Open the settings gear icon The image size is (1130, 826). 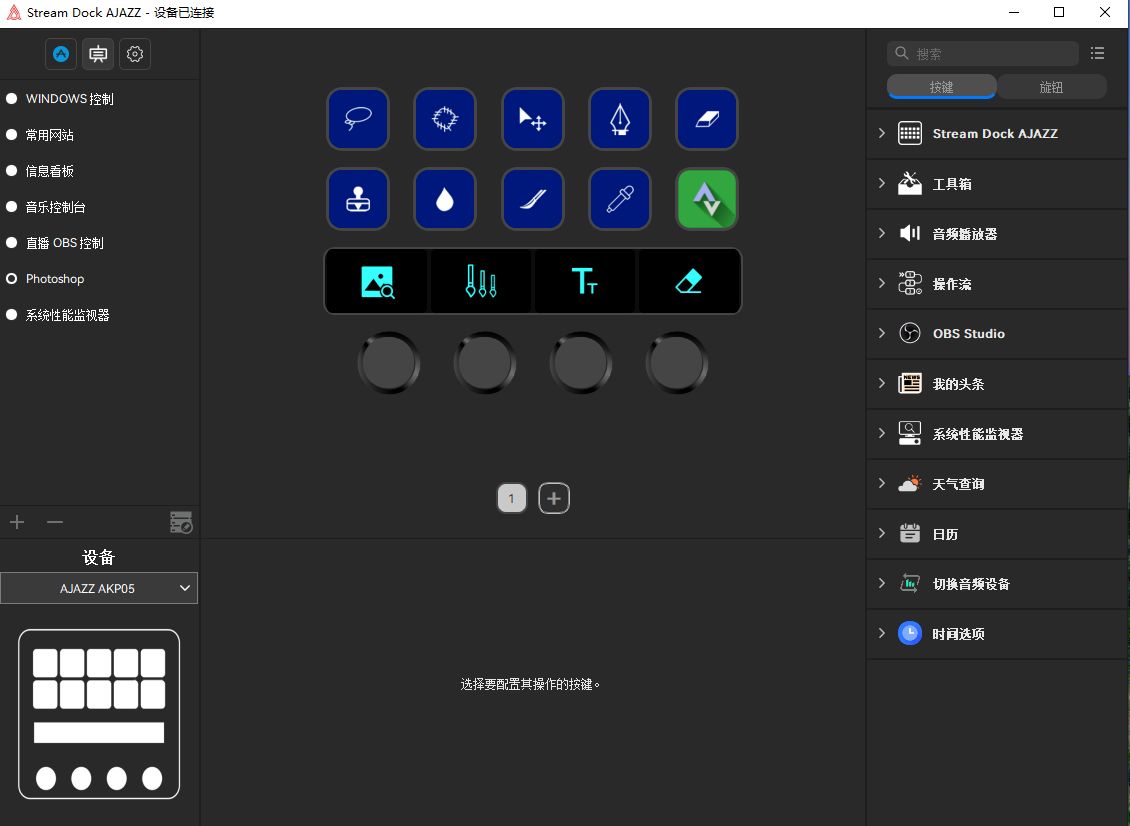(135, 54)
